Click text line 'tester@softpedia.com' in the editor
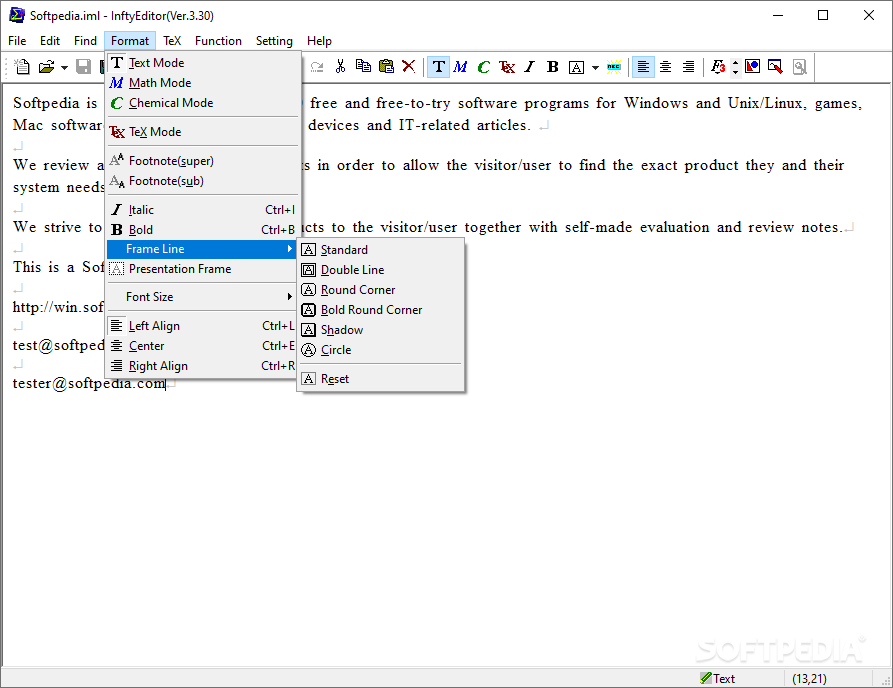The image size is (893, 688). [89, 383]
